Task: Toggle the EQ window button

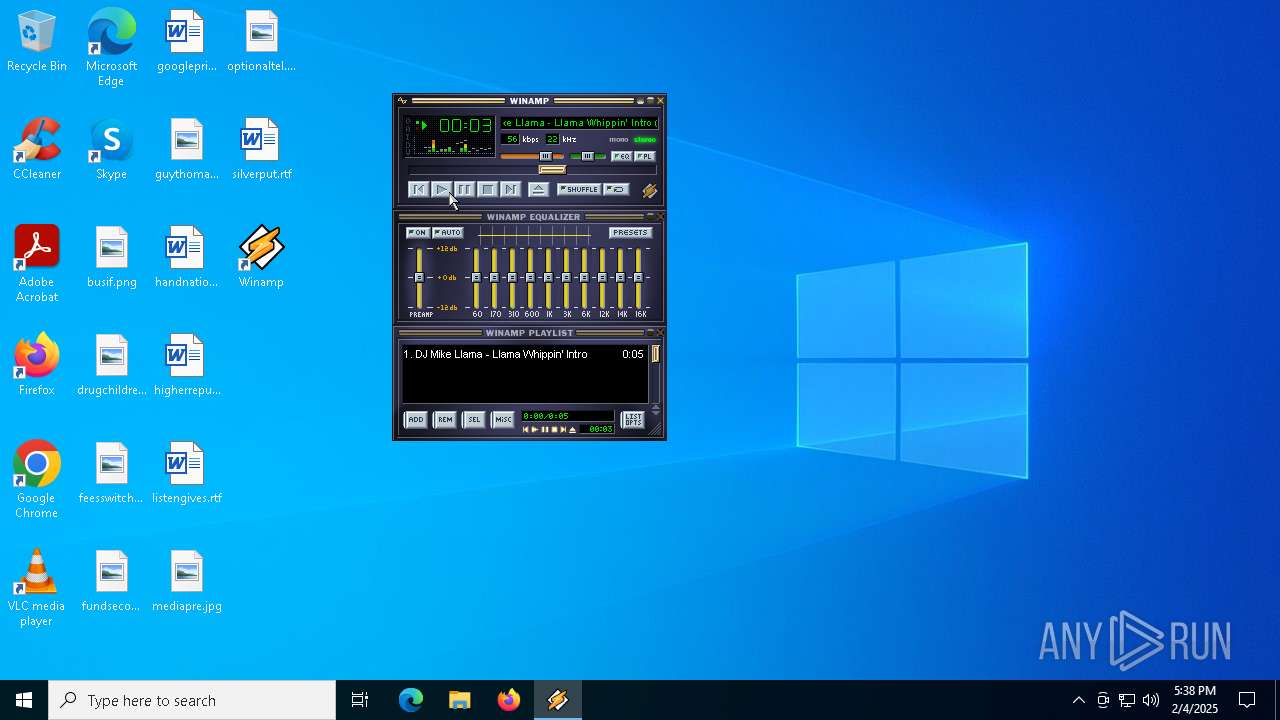Action: click(622, 156)
